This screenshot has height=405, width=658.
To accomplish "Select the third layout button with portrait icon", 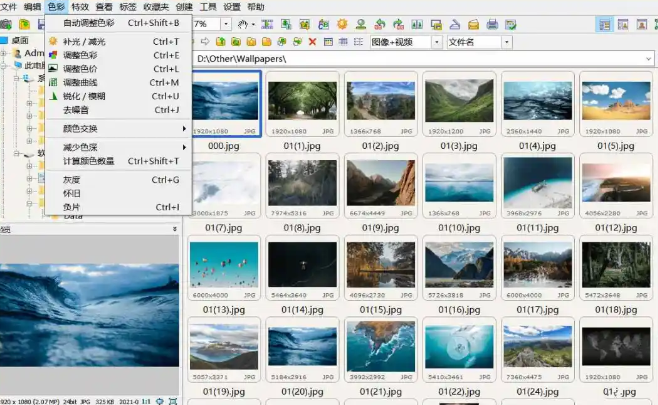I will click(x=642, y=24).
